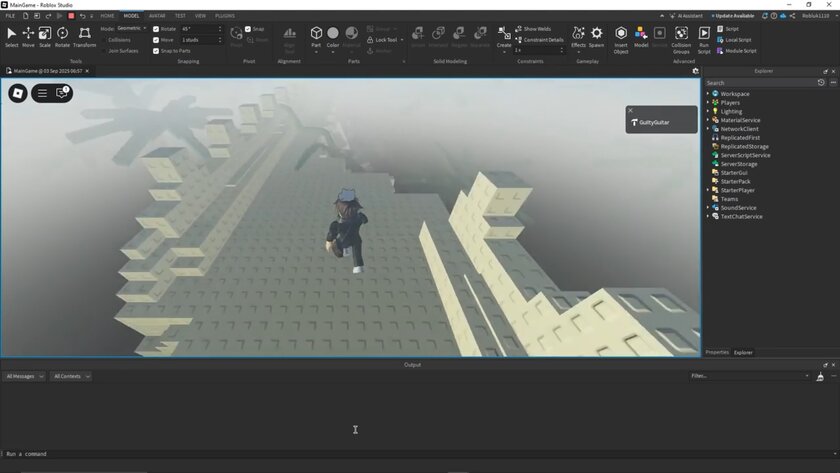The image size is (840, 473).
Task: Switch to the HOME ribbon tab
Action: click(x=107, y=16)
